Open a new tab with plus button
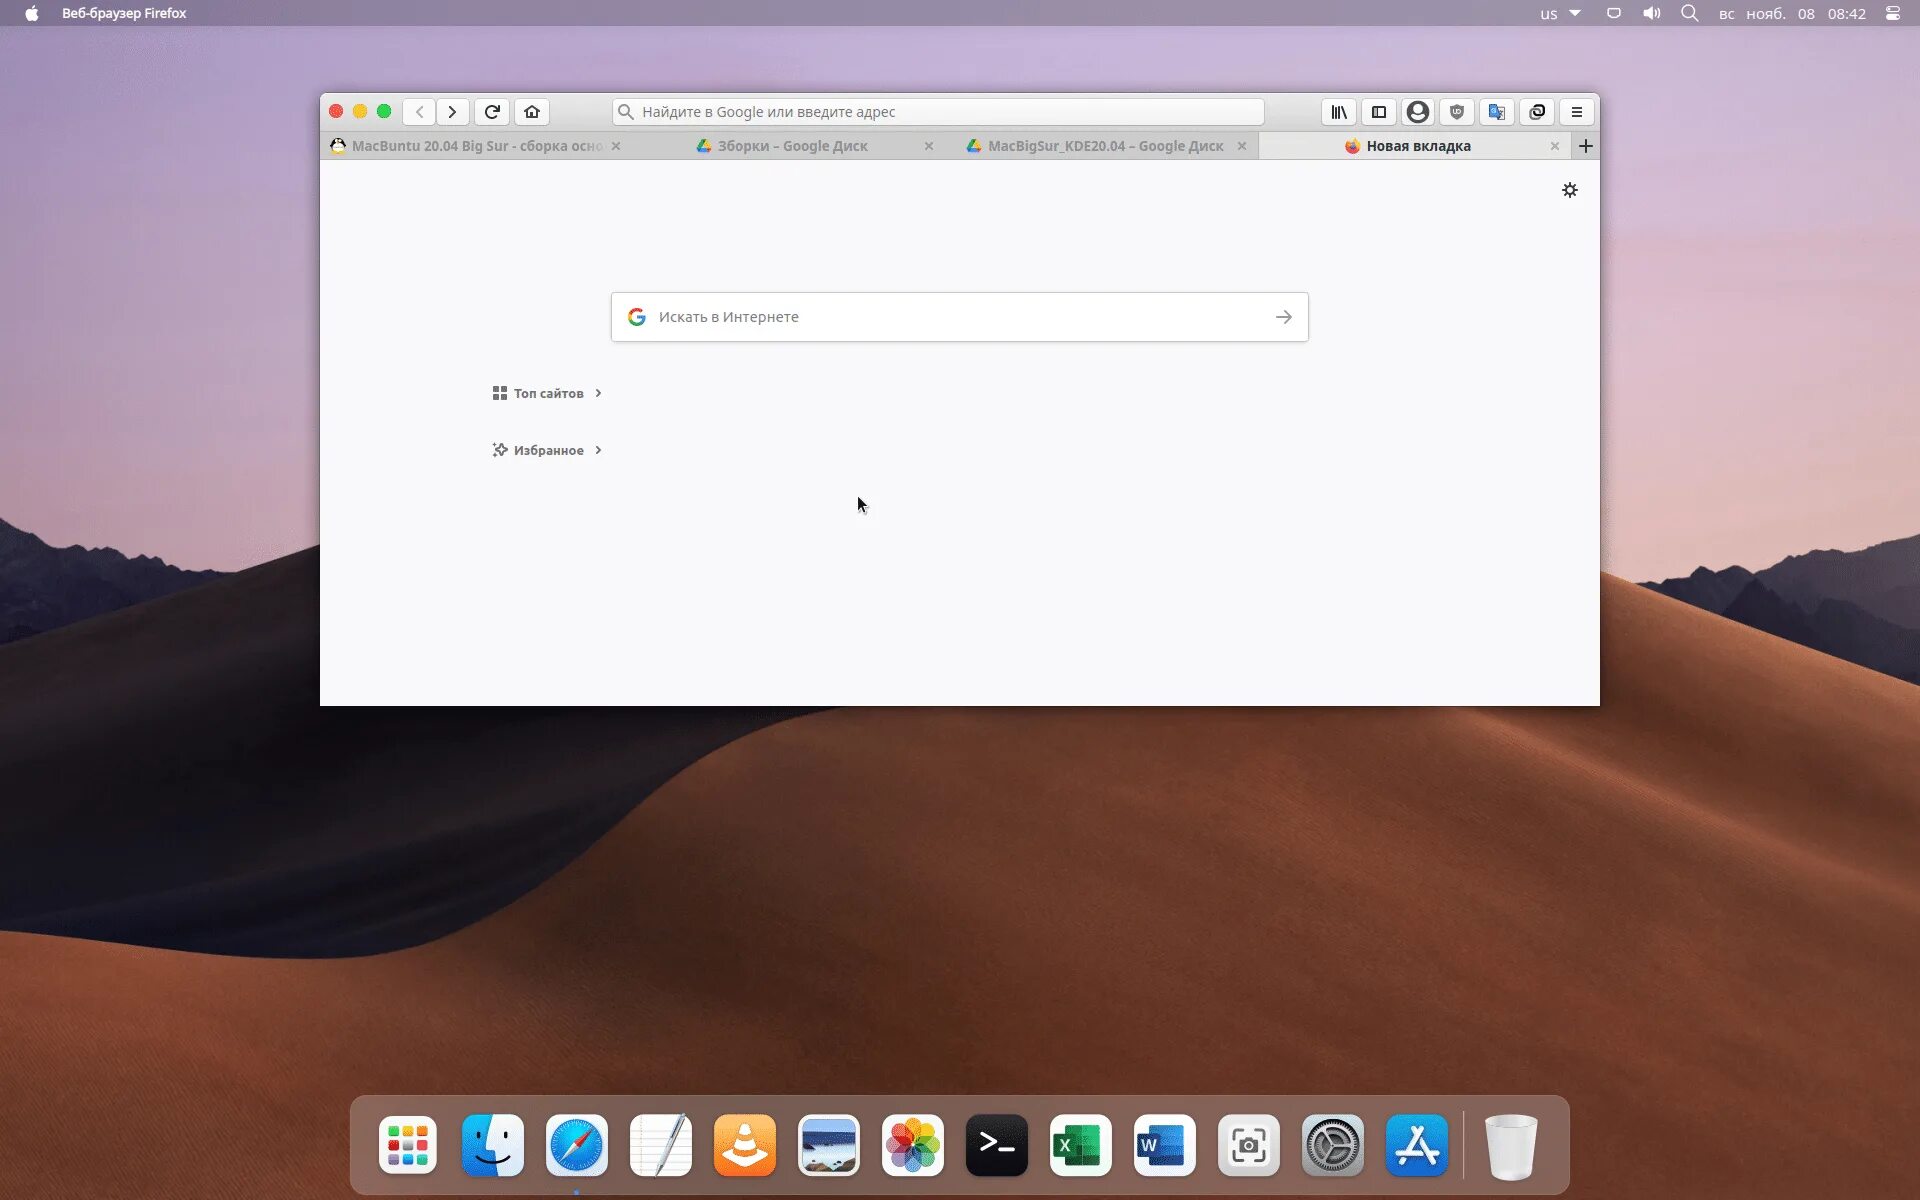Image resolution: width=1920 pixels, height=1200 pixels. click(x=1586, y=146)
